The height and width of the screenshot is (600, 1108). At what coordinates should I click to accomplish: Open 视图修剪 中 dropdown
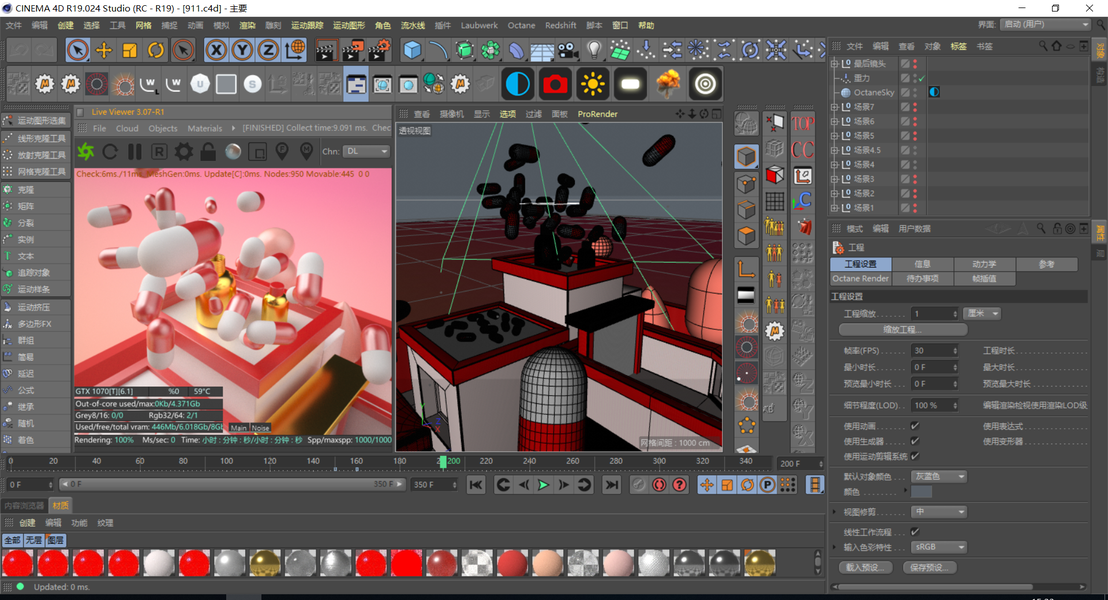coord(938,512)
